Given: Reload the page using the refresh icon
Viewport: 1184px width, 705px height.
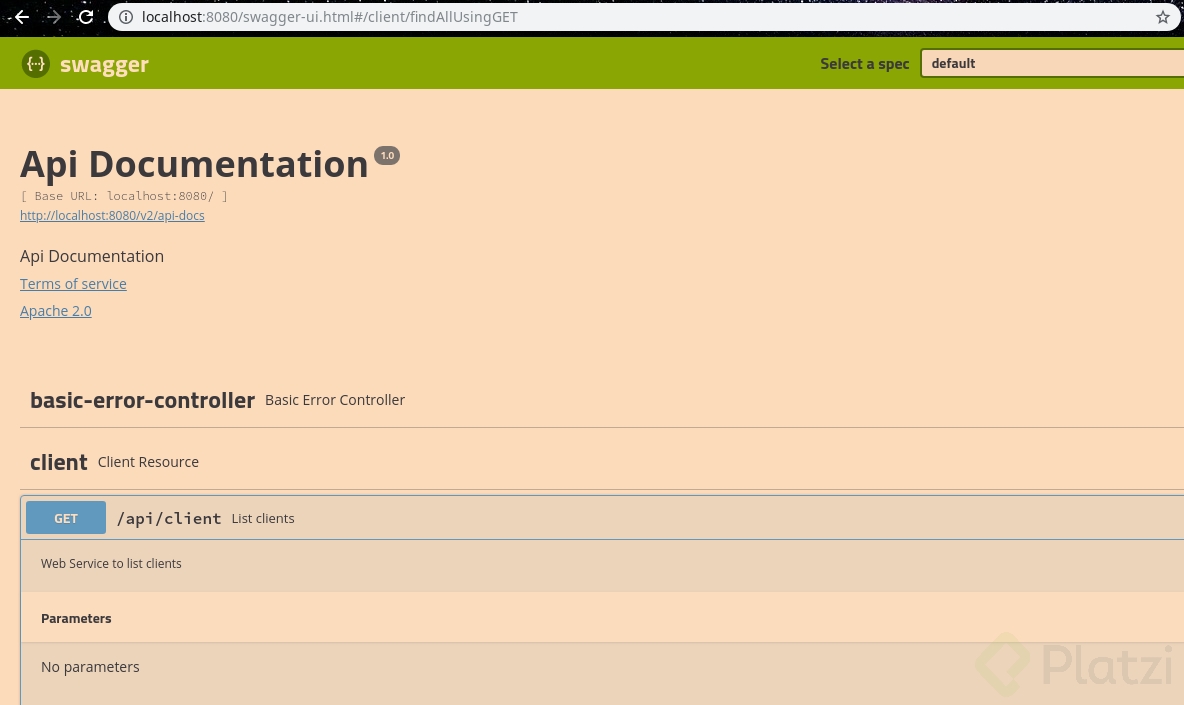Looking at the screenshot, I should (86, 17).
